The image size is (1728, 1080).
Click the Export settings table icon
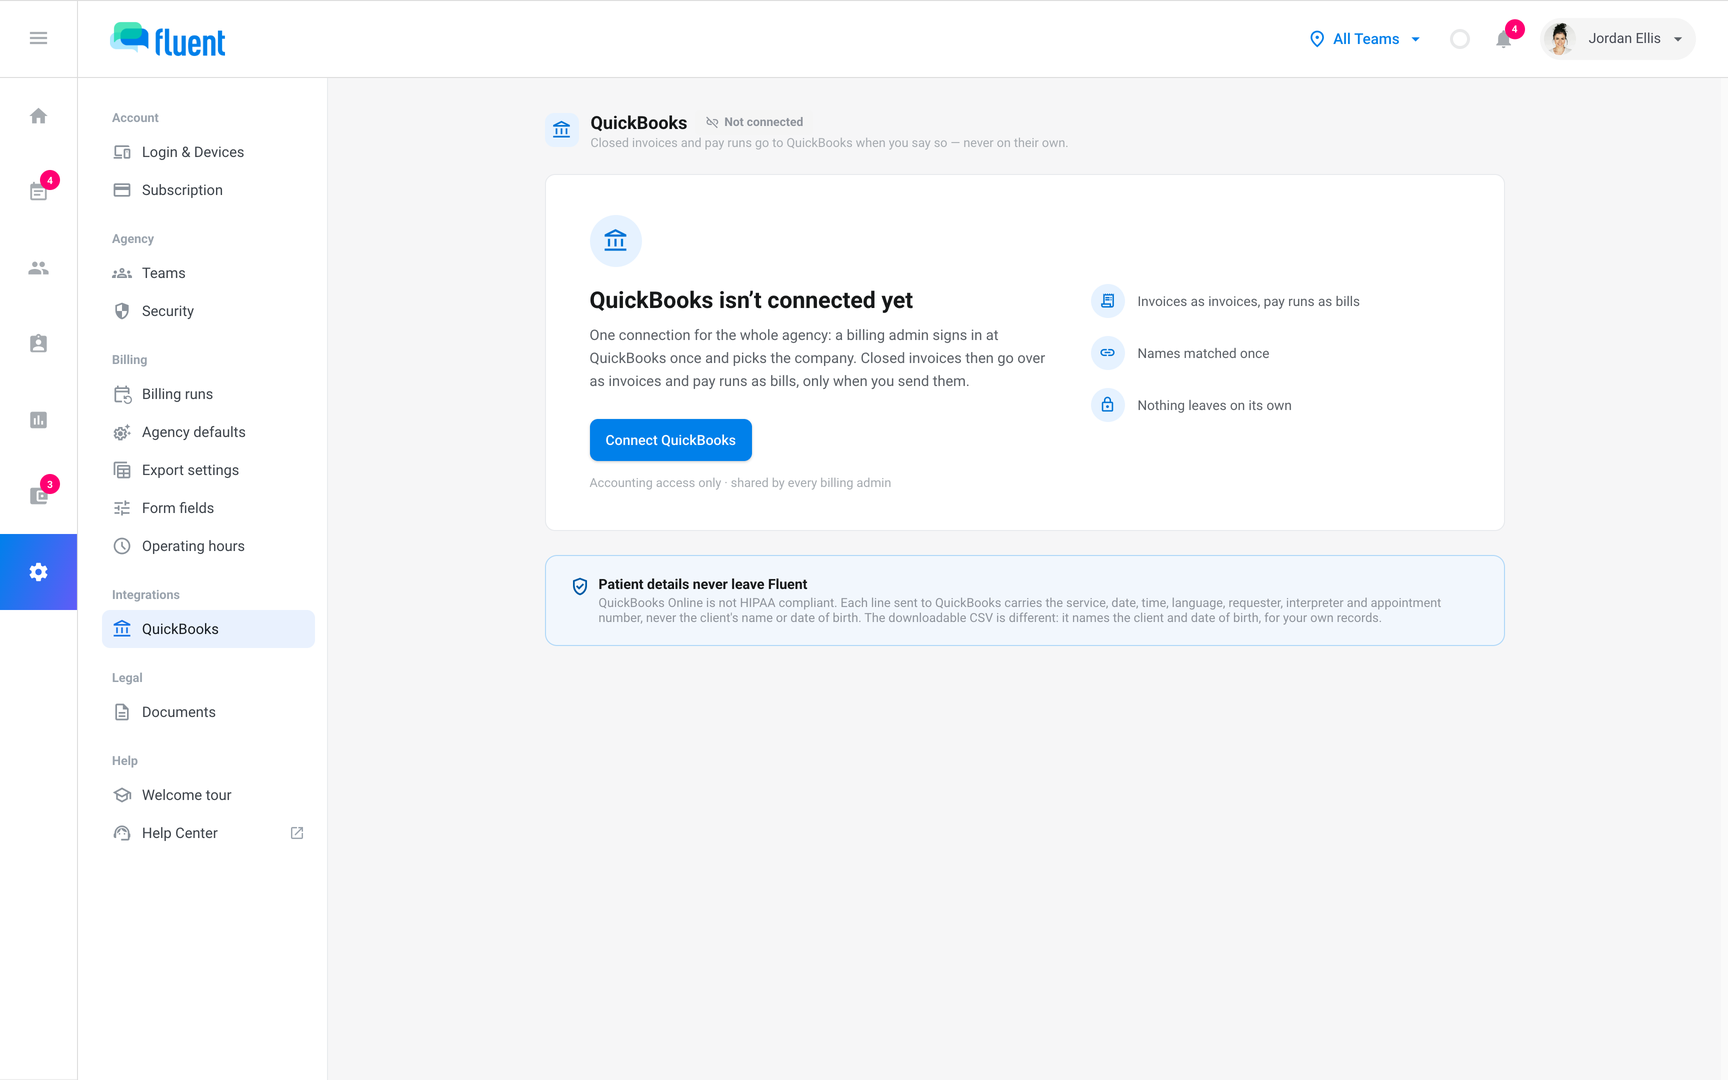pos(122,470)
